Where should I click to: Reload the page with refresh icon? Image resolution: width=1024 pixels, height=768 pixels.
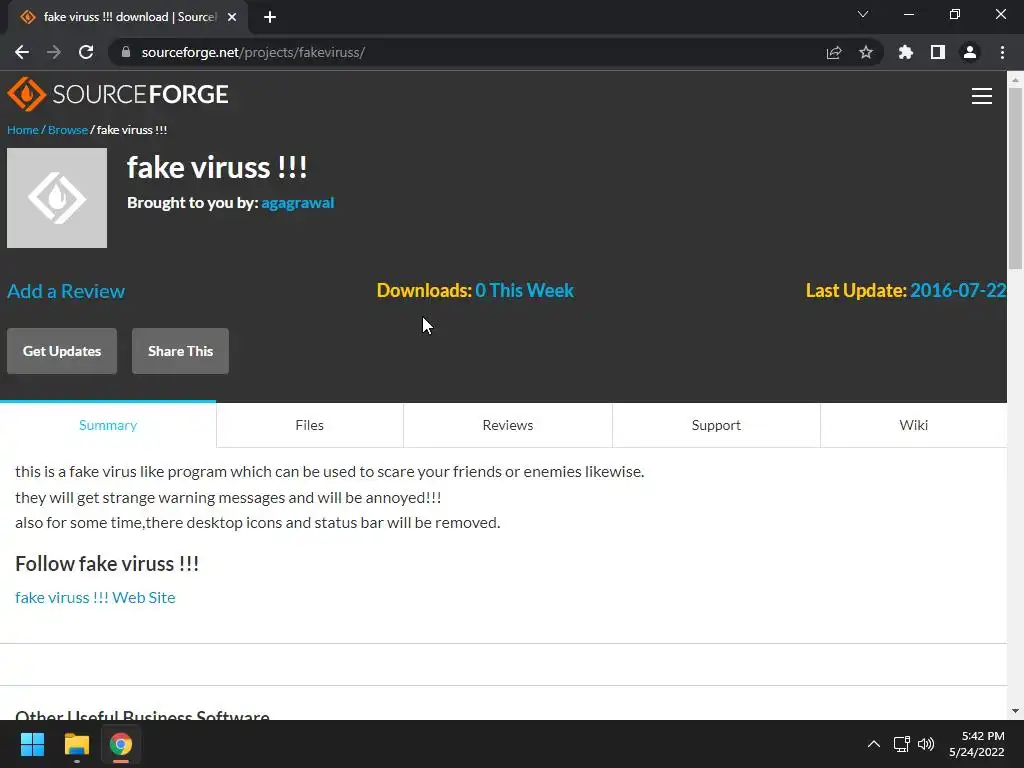pyautogui.click(x=86, y=52)
